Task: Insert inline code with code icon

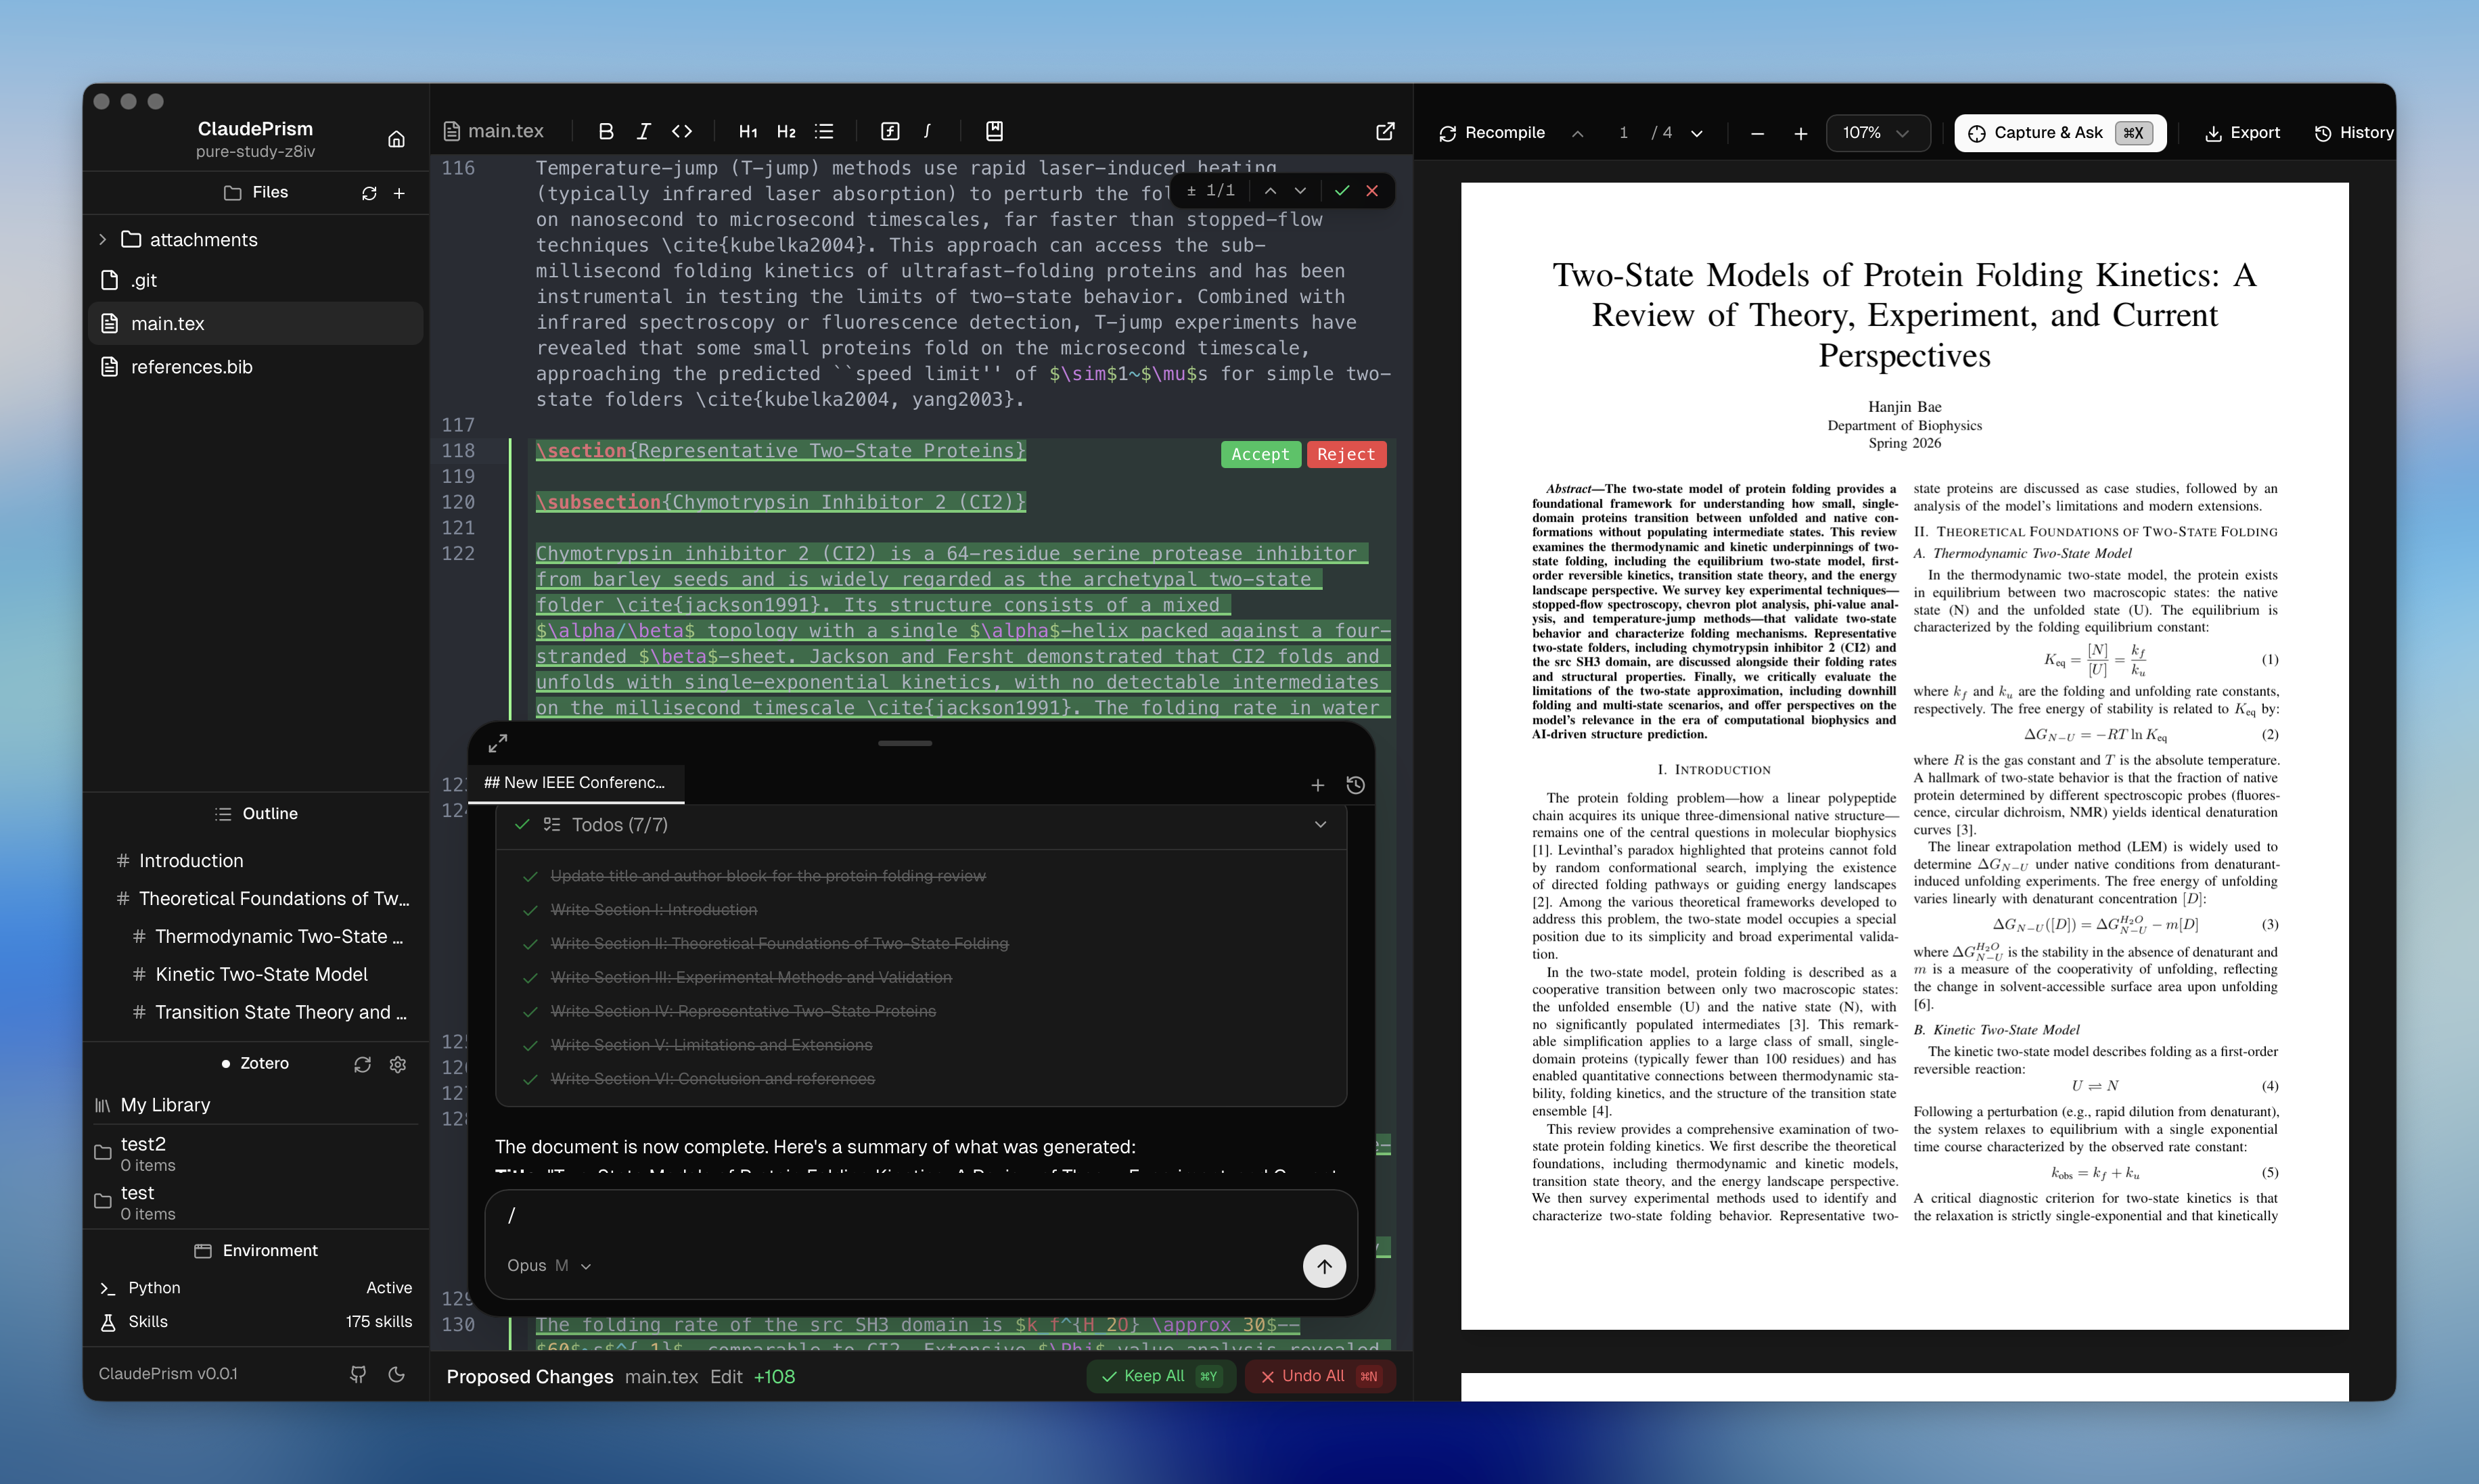Action: [682, 131]
